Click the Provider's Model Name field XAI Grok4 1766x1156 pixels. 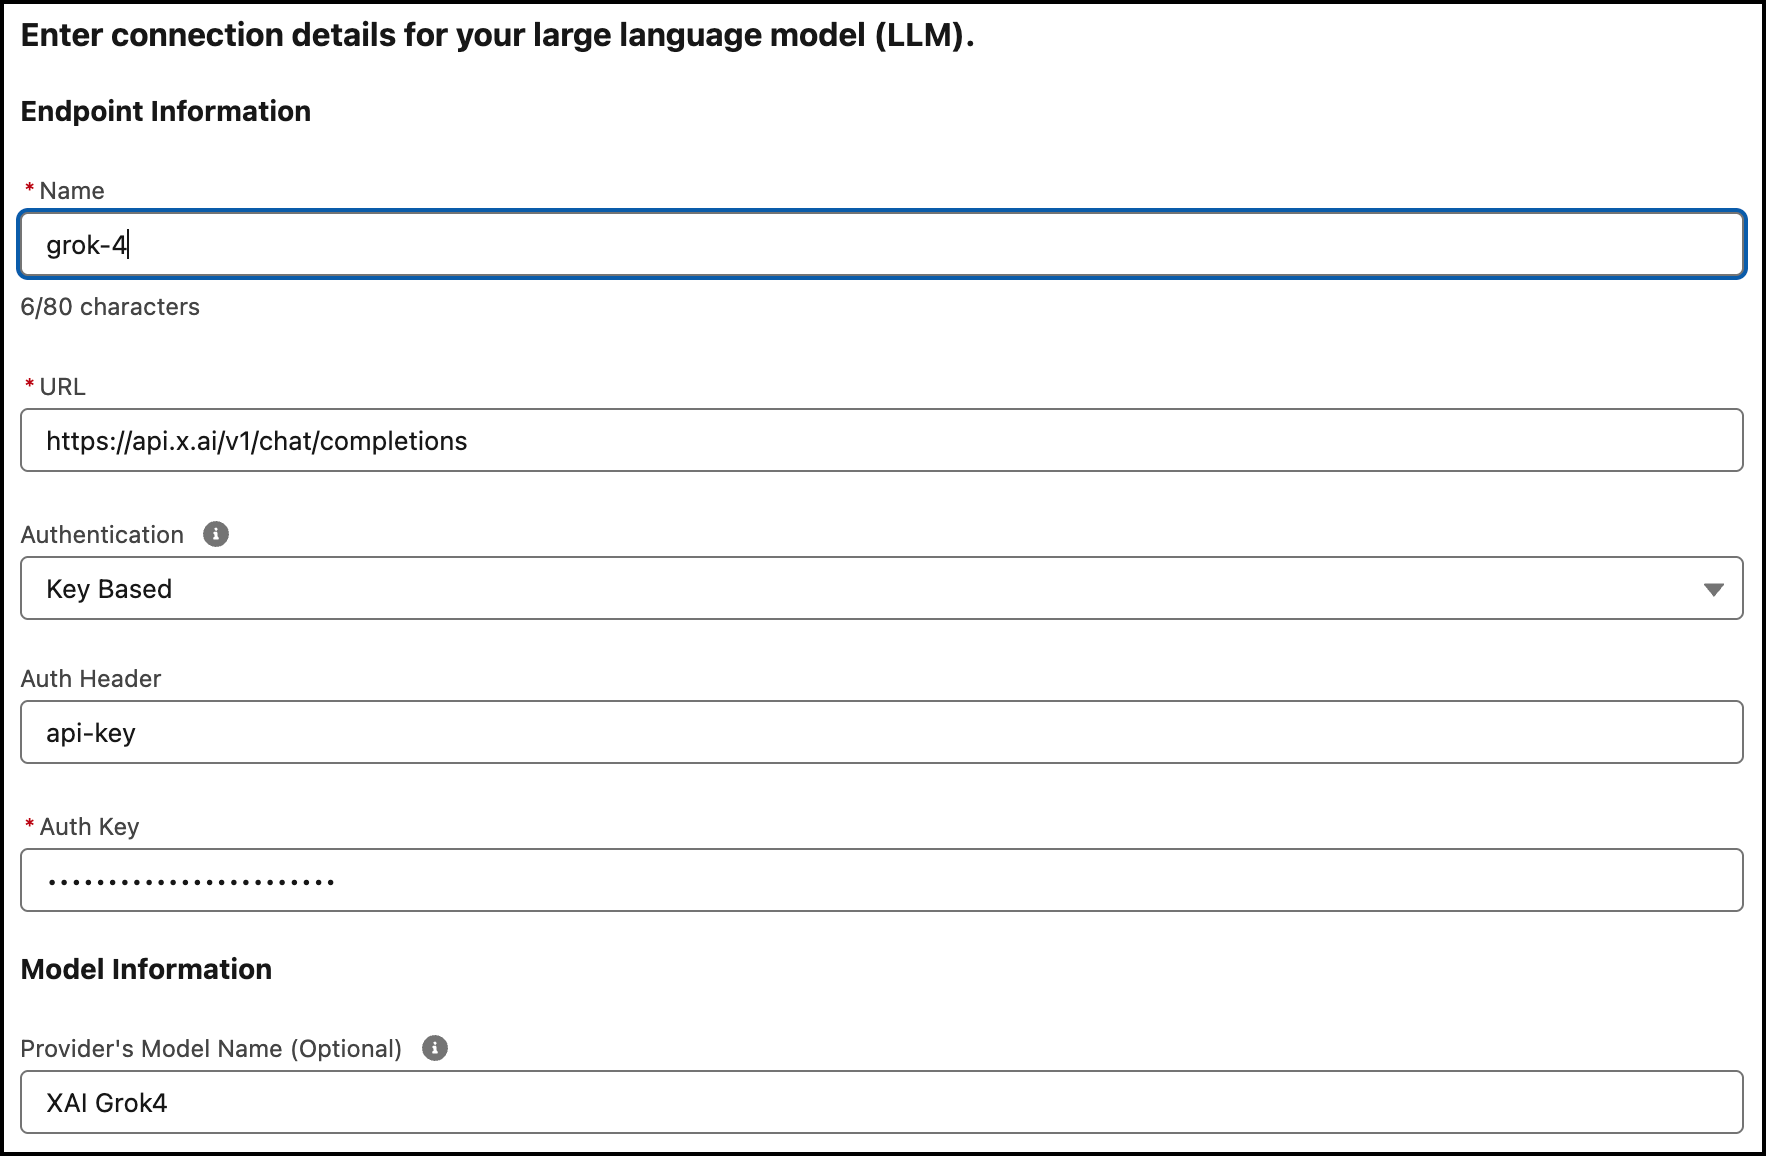pos(882,1102)
